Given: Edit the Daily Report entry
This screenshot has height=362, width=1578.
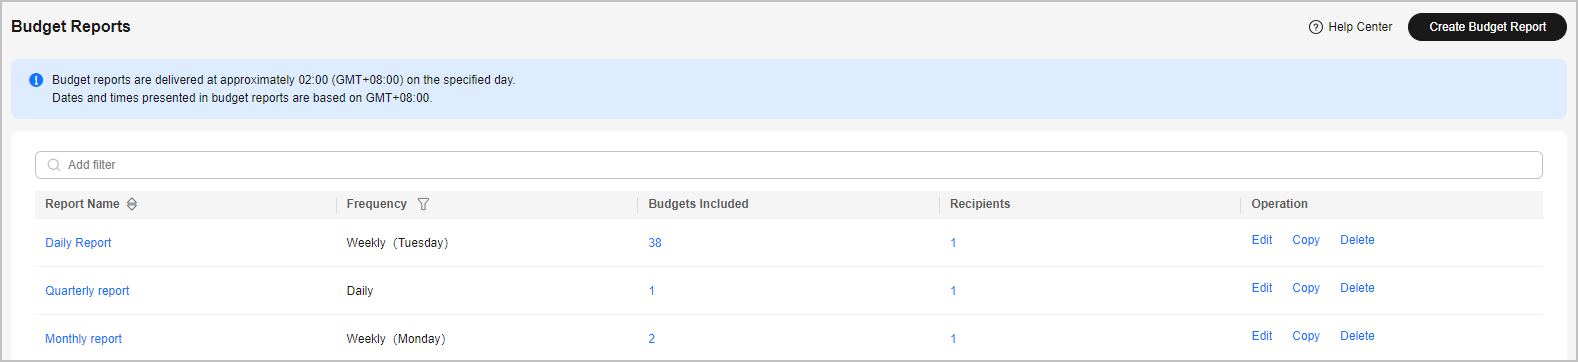Looking at the screenshot, I should point(1262,240).
